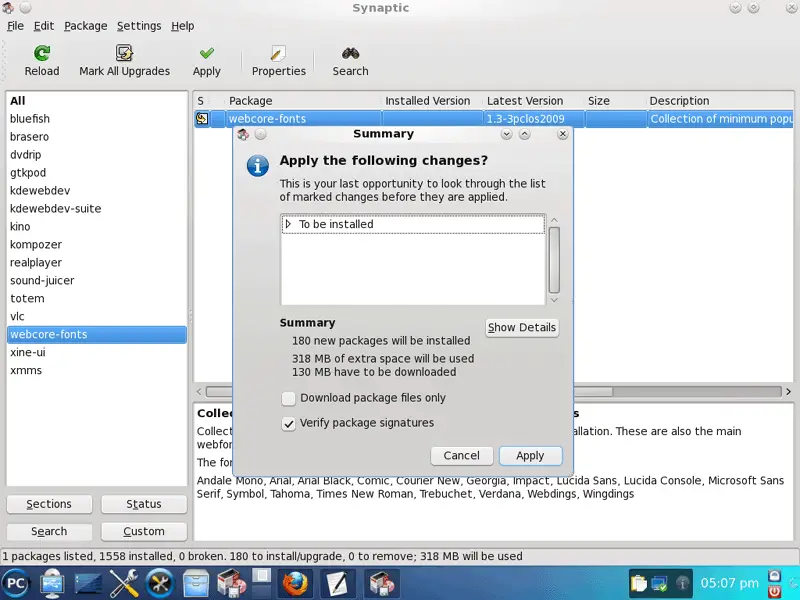Cancel the Summary dialog

[x=461, y=455]
